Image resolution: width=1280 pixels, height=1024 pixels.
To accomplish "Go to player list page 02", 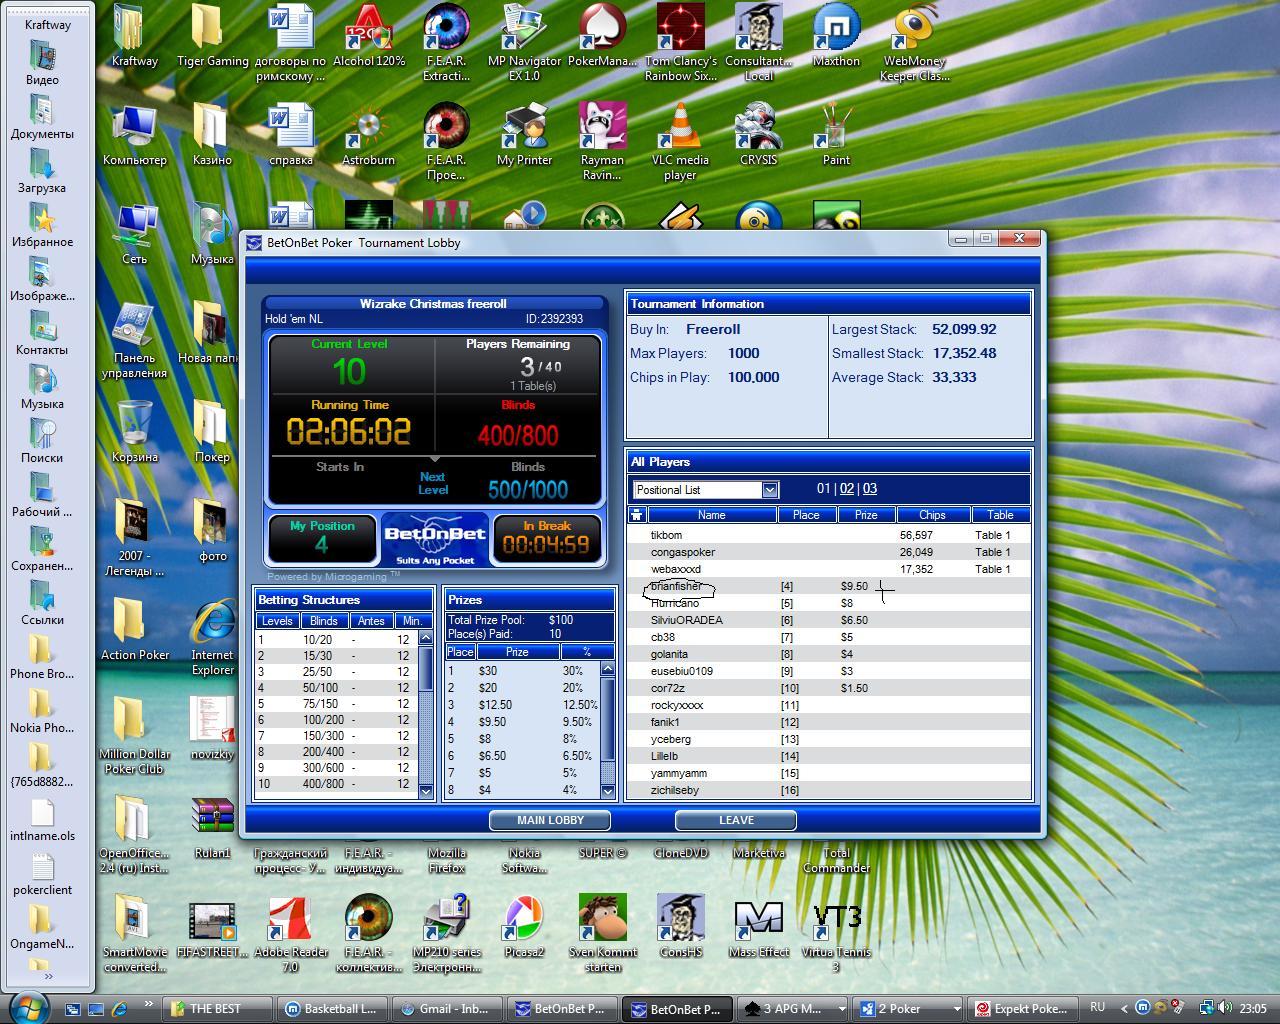I will (847, 489).
